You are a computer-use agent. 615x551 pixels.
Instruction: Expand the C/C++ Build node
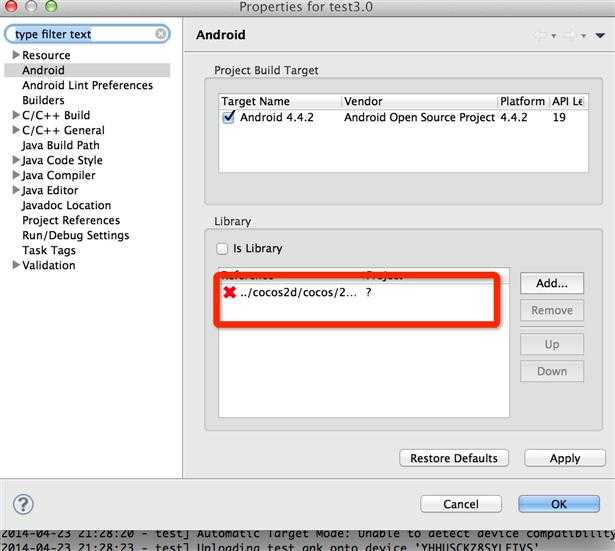coord(16,115)
